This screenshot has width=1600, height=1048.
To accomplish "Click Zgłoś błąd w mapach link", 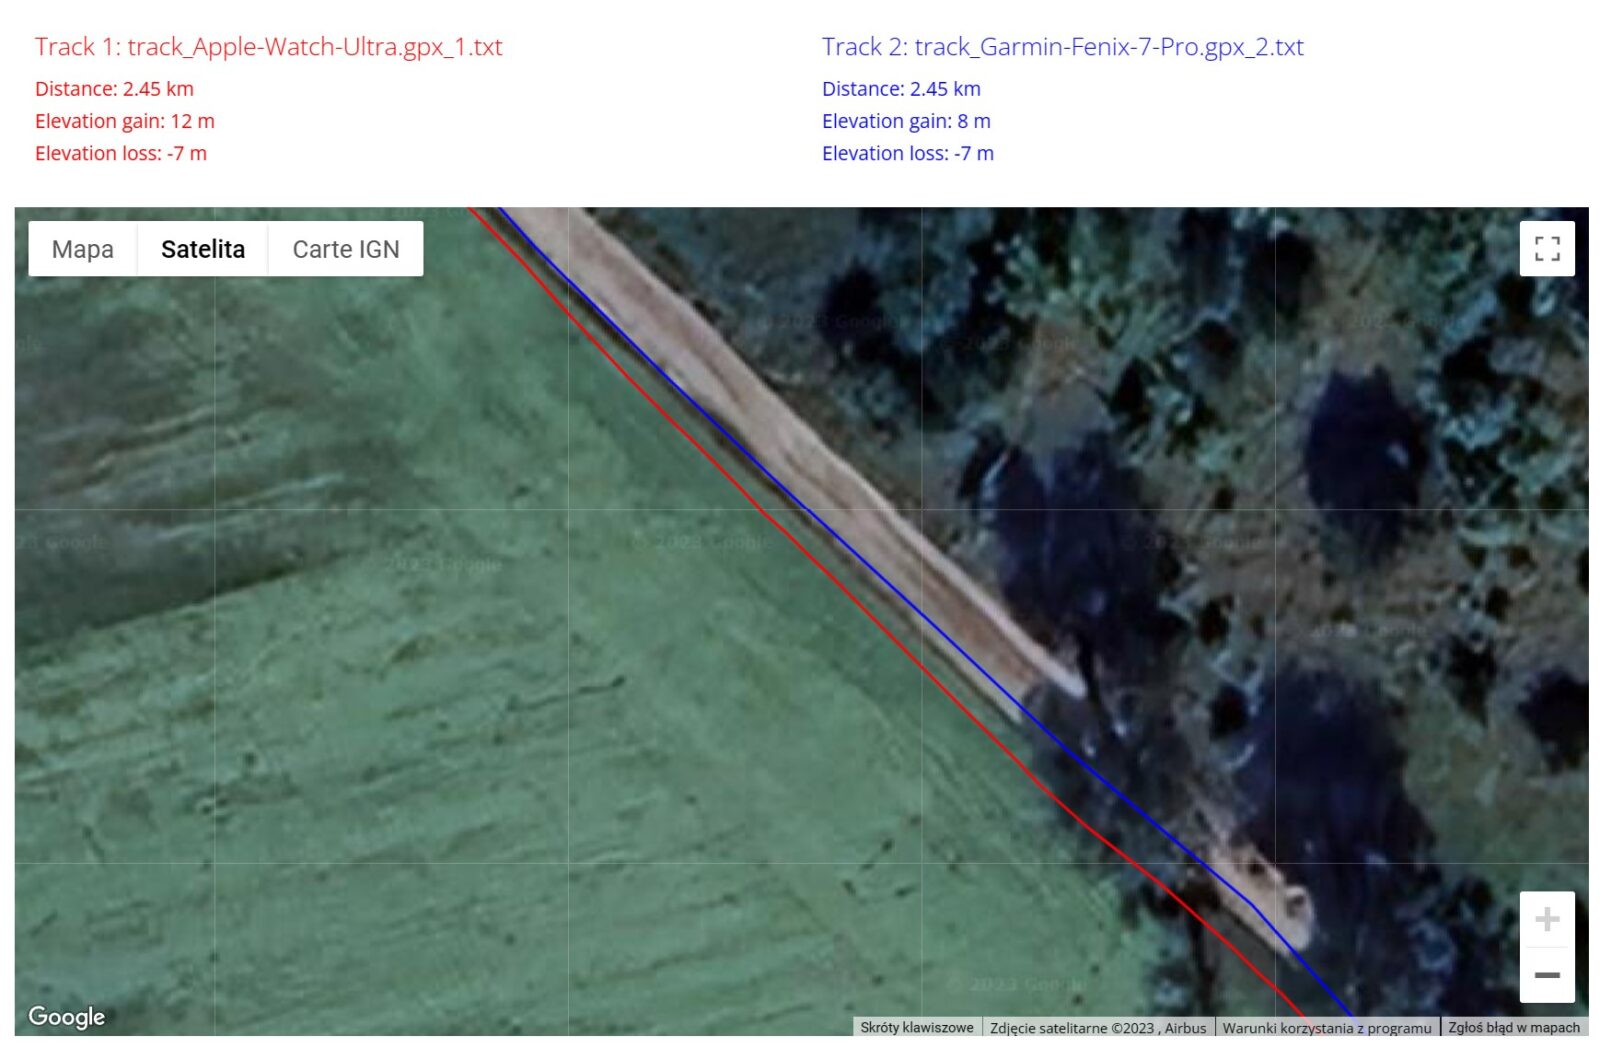I will pyautogui.click(x=1513, y=1027).
